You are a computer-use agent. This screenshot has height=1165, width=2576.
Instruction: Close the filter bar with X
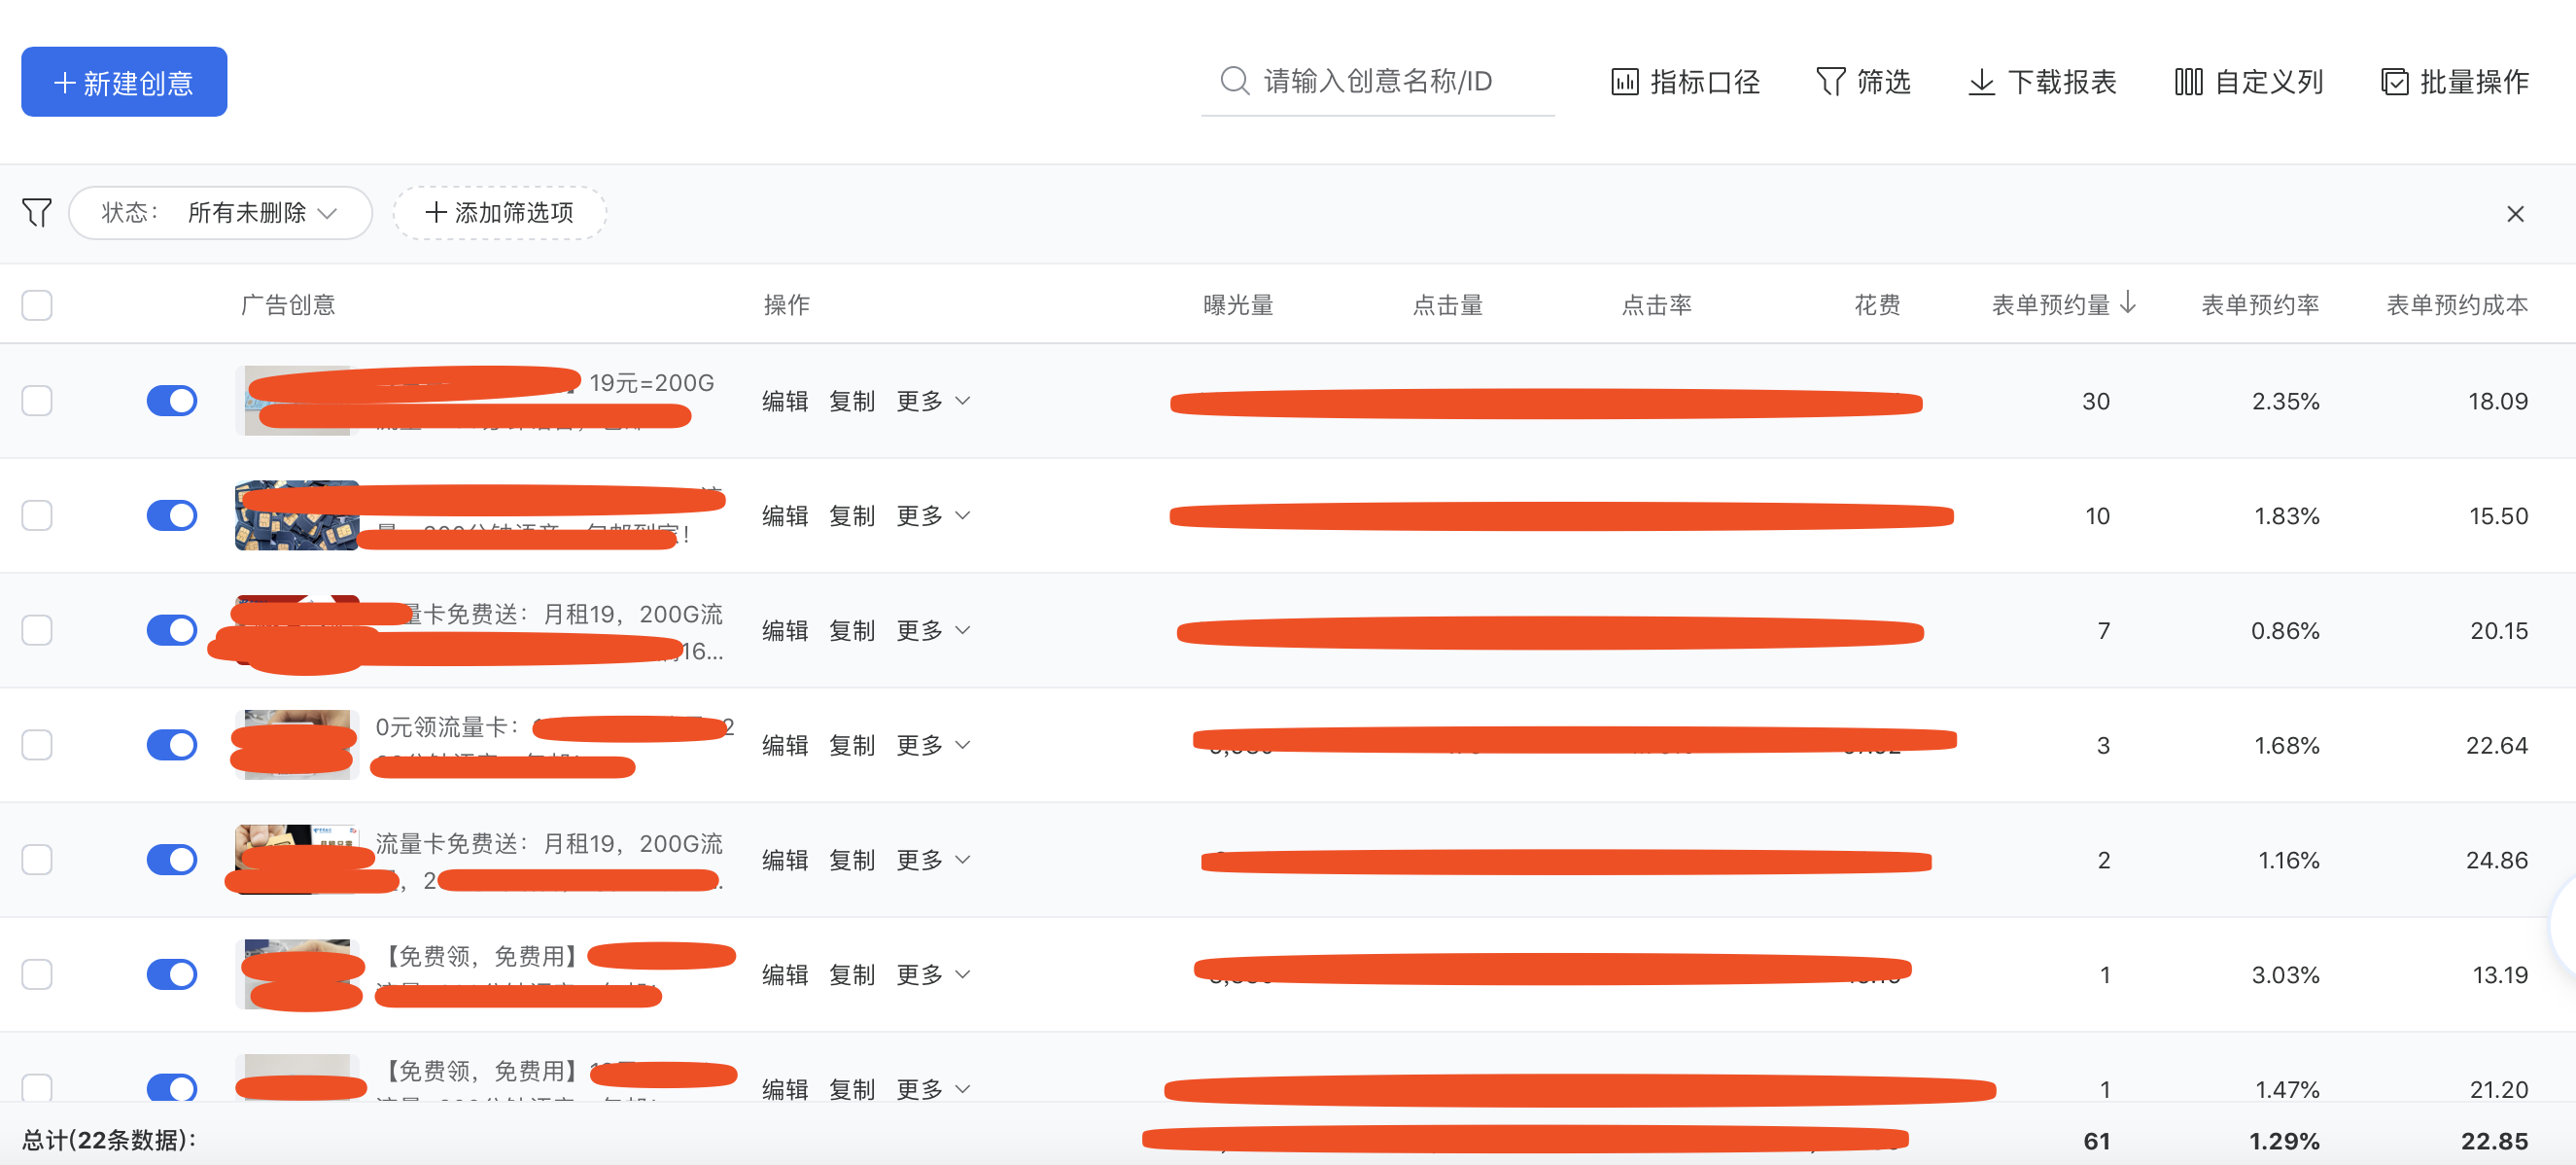2515,214
